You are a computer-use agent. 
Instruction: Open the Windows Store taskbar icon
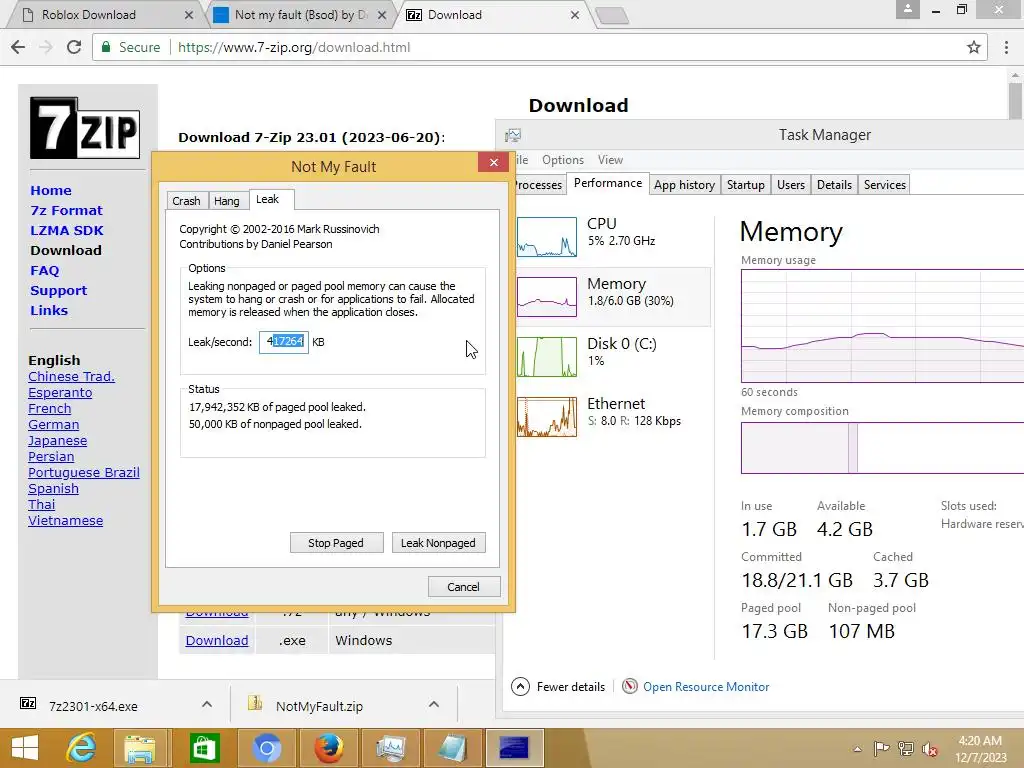click(204, 748)
